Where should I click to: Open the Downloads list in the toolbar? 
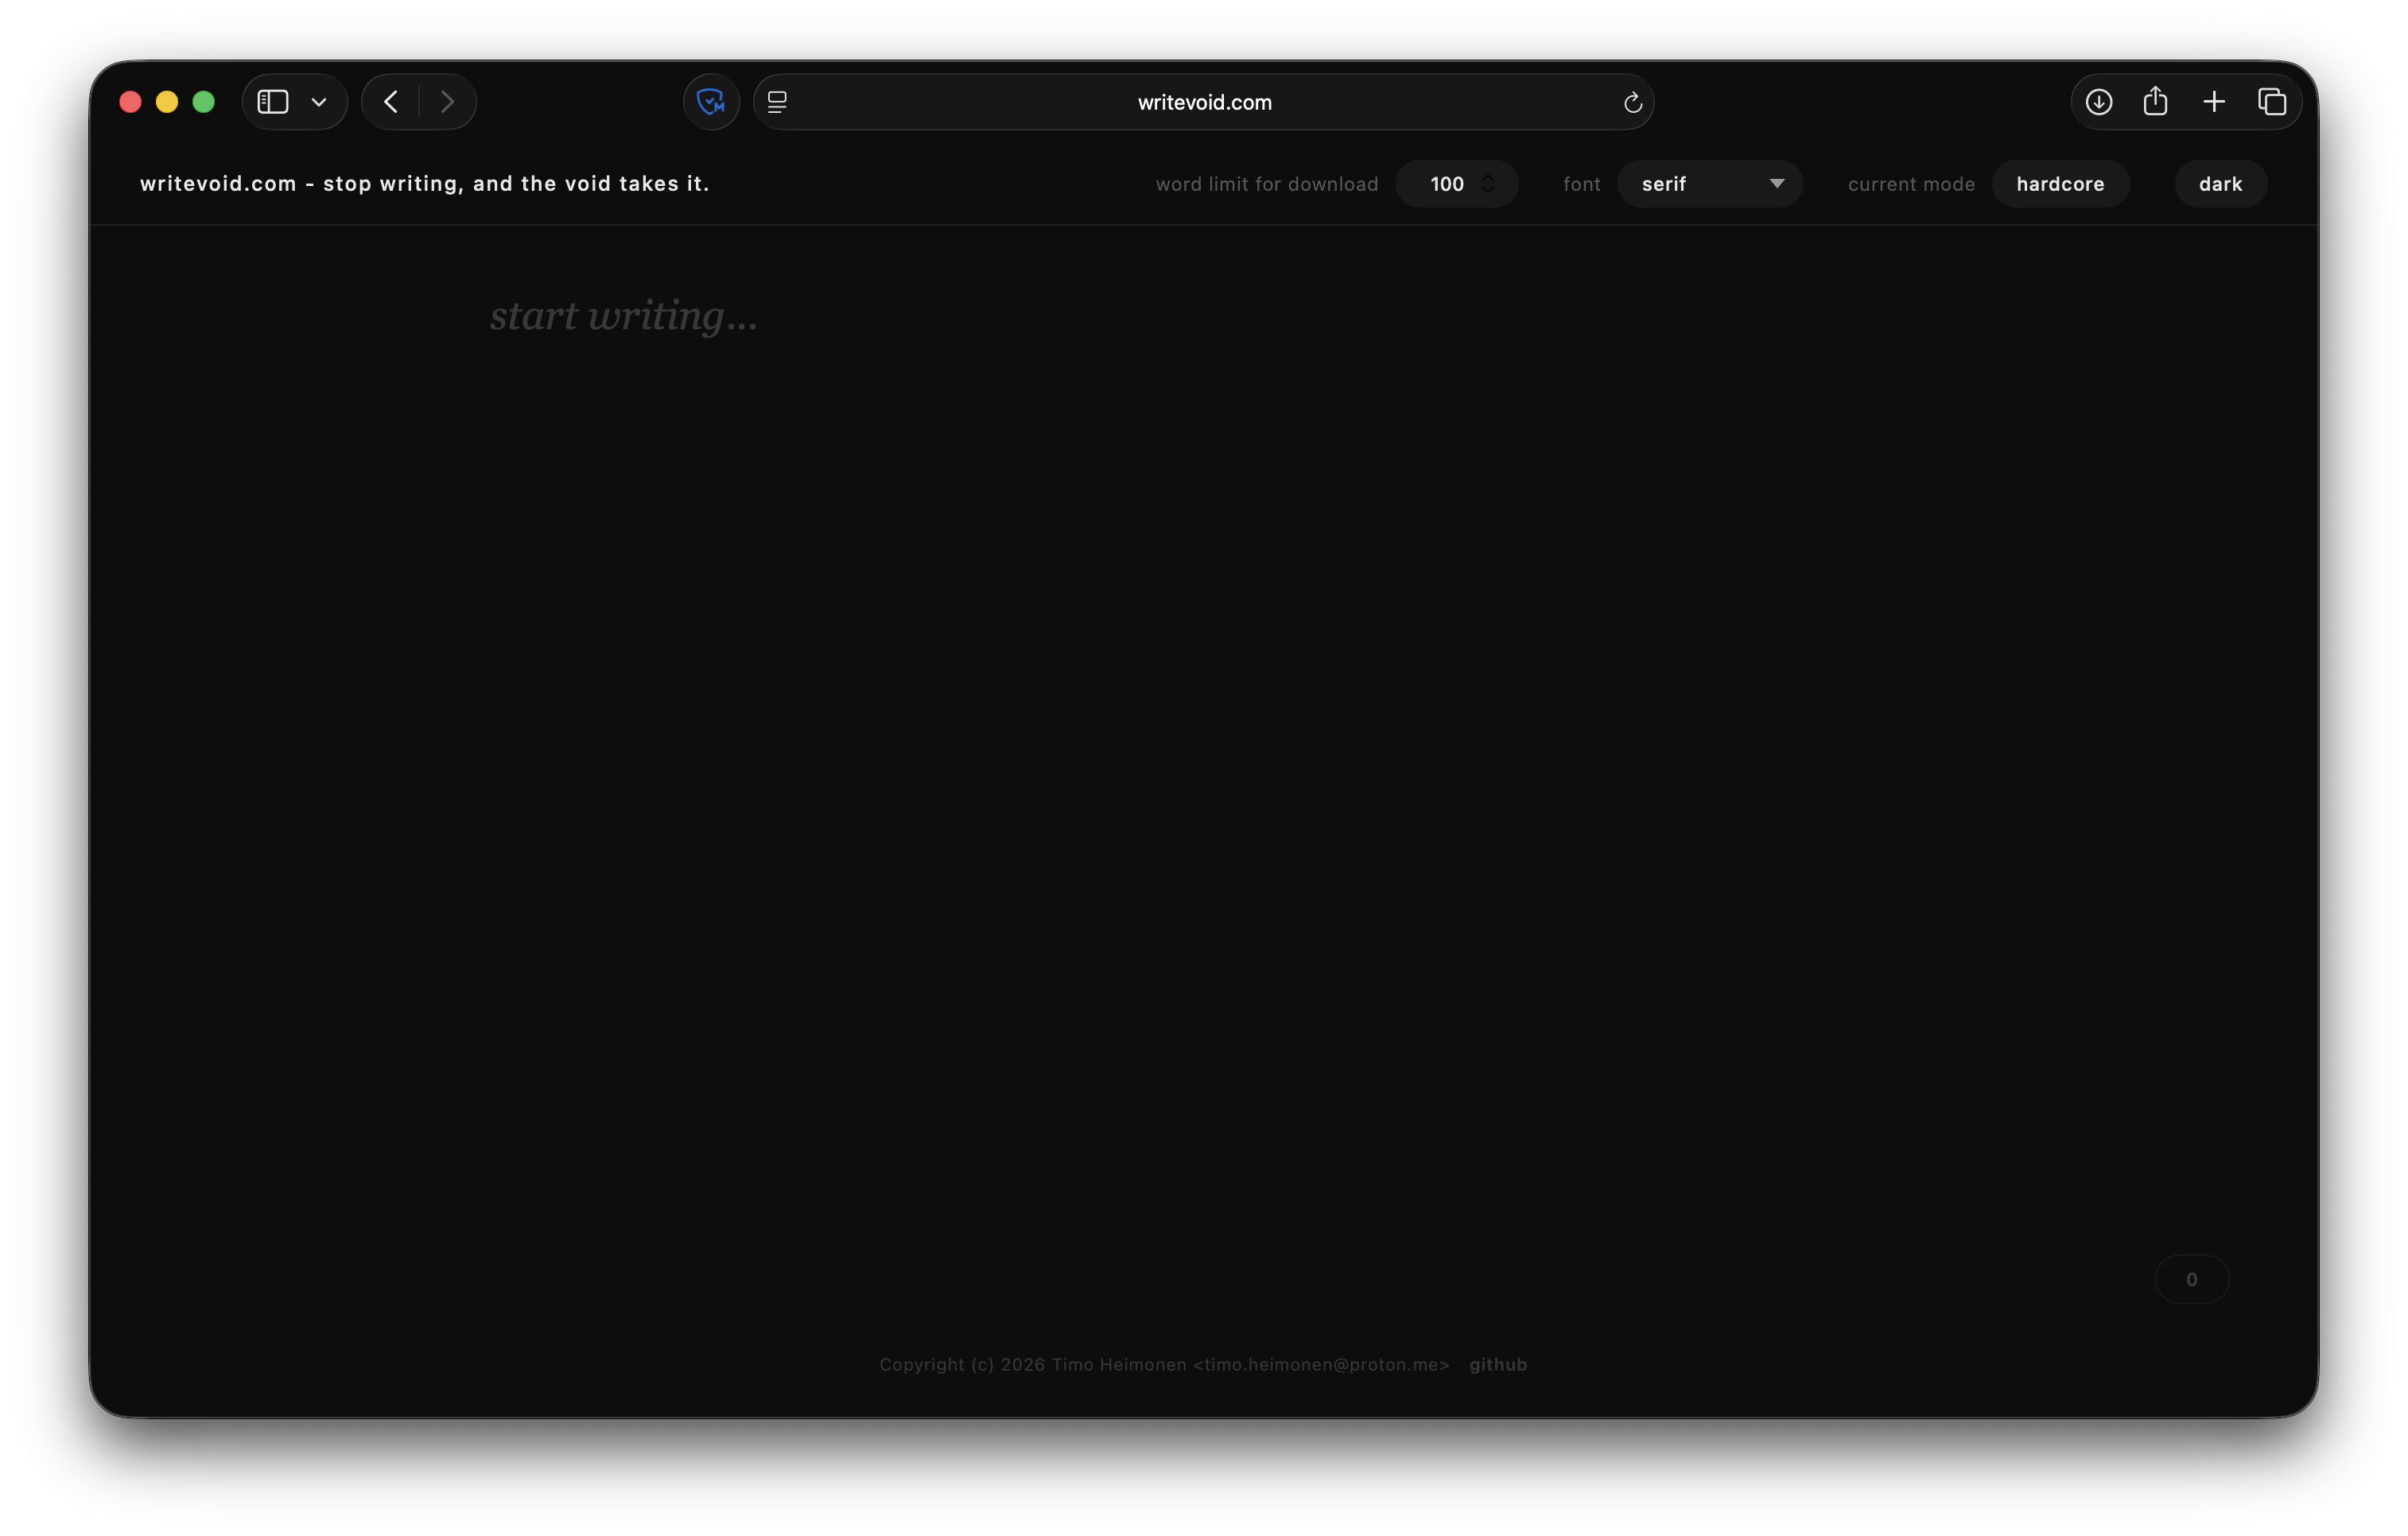[x=2100, y=101]
